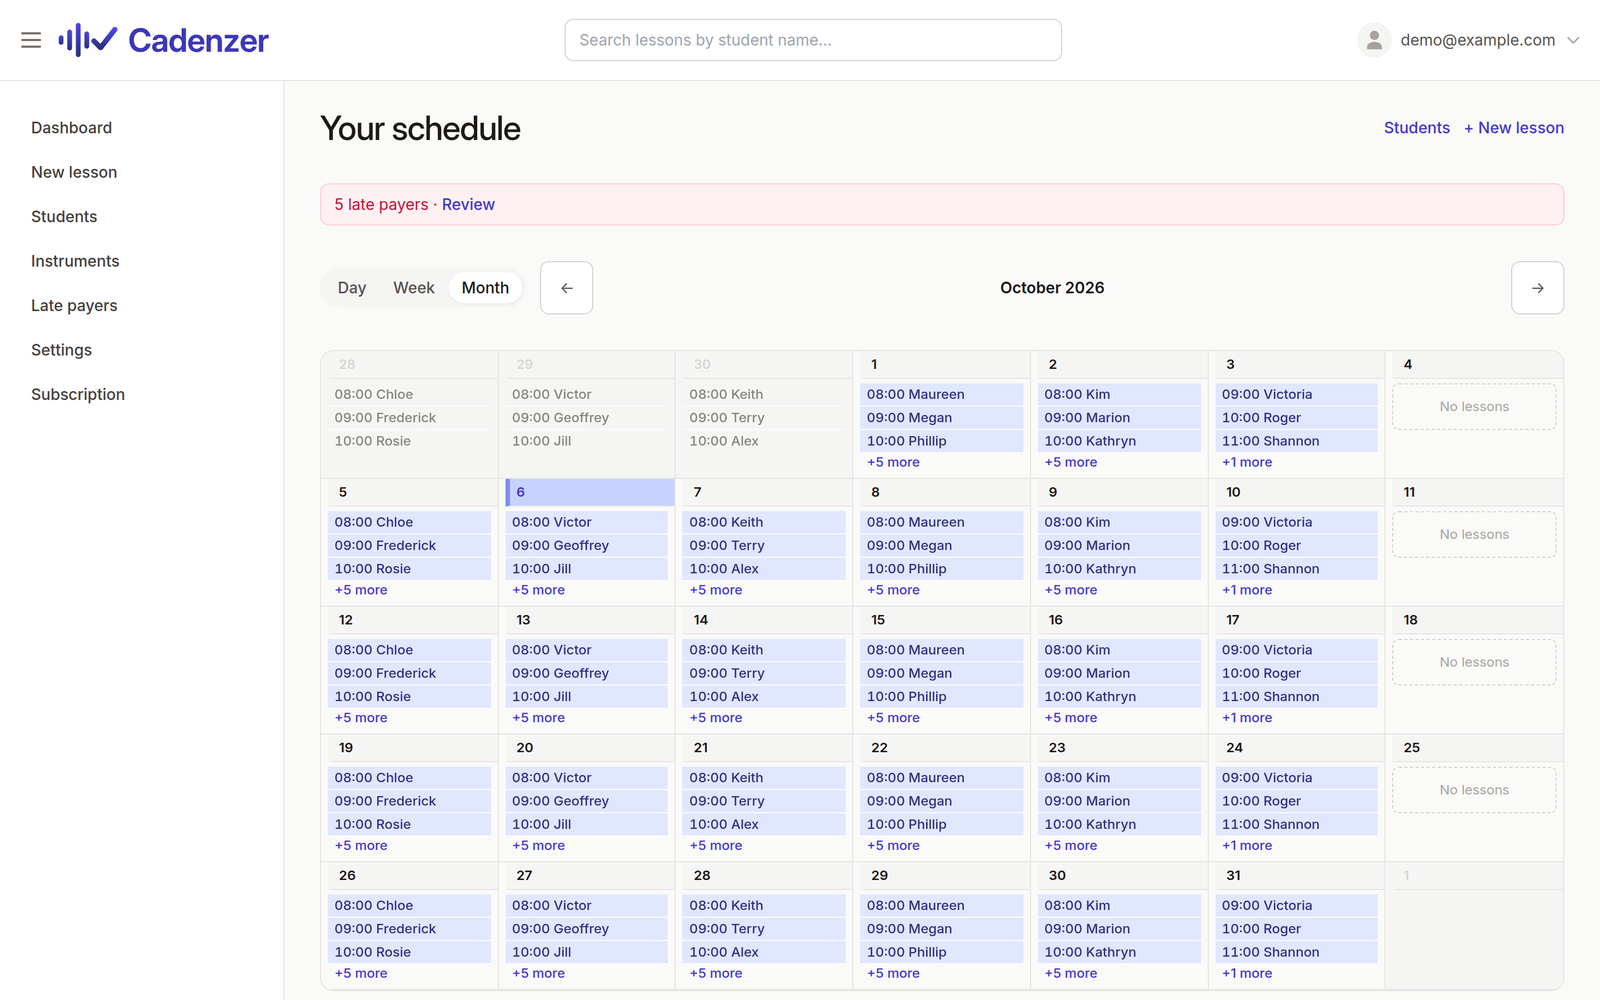Open 10:00 Phillip lesson on October 22
Viewport: 1600px width, 1000px height.
(942, 825)
